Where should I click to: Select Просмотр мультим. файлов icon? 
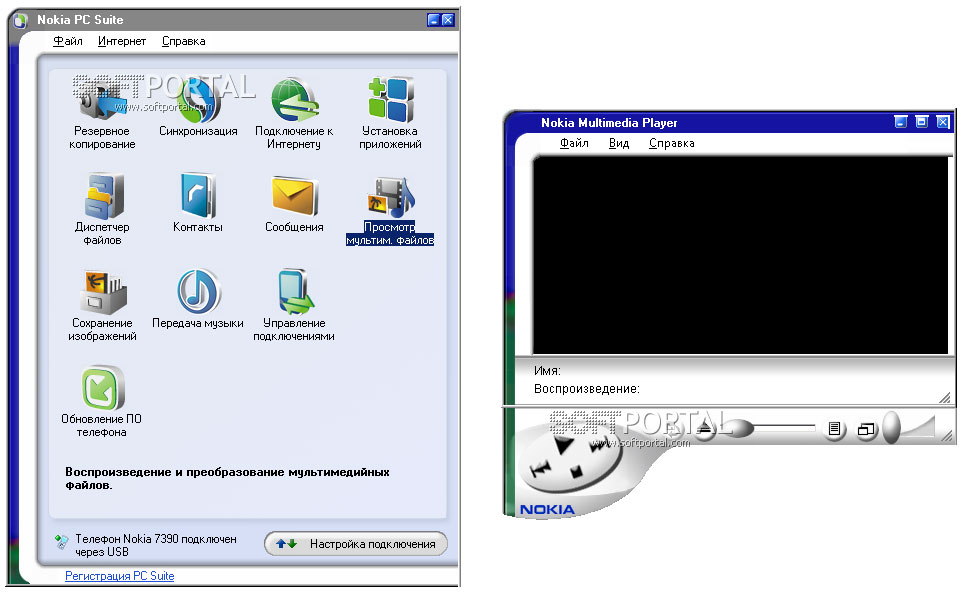pos(390,197)
